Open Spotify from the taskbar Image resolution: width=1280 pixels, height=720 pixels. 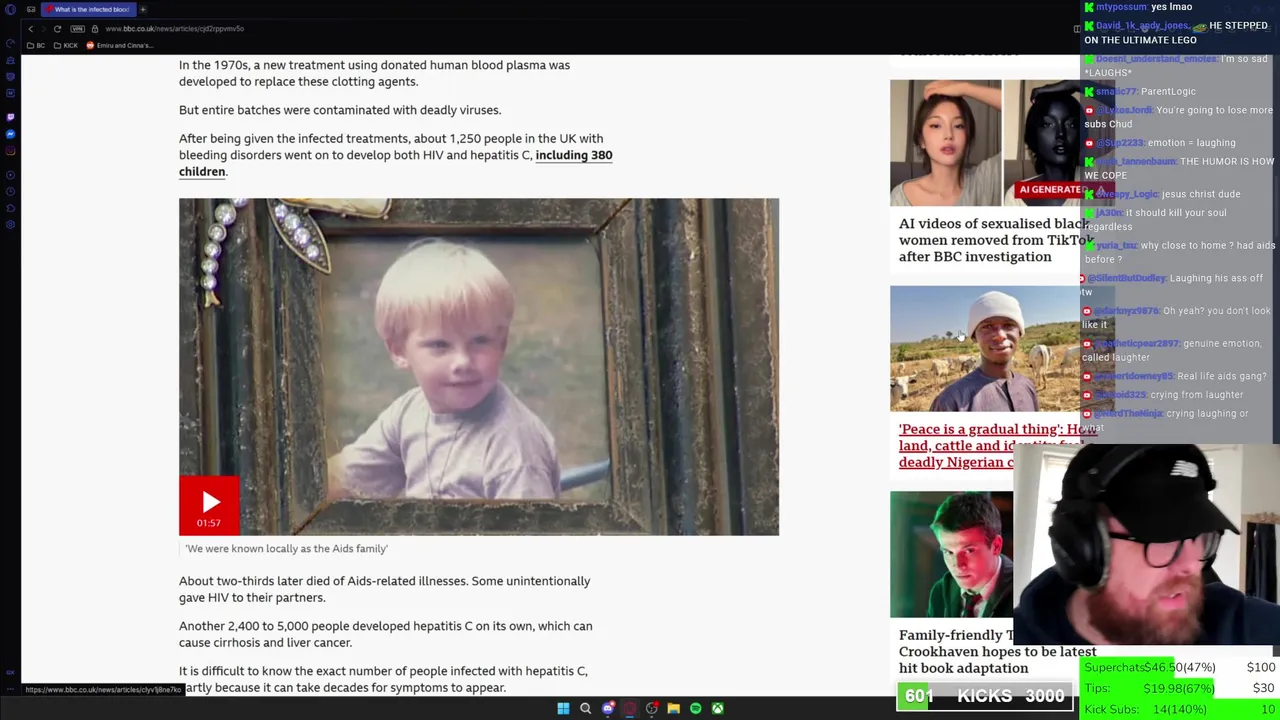tap(695, 708)
